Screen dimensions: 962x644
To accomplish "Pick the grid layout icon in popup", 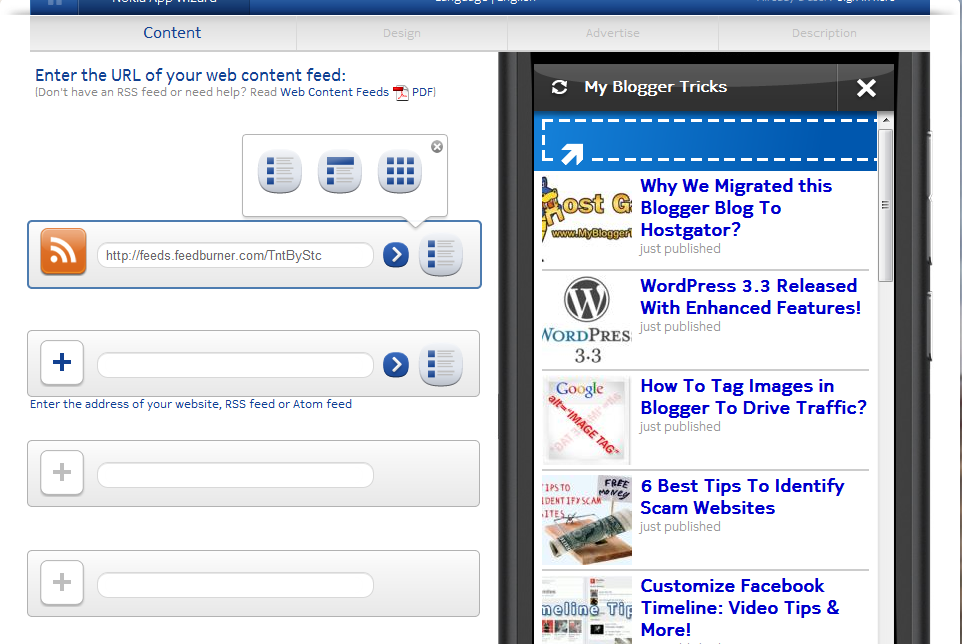I will (400, 171).
